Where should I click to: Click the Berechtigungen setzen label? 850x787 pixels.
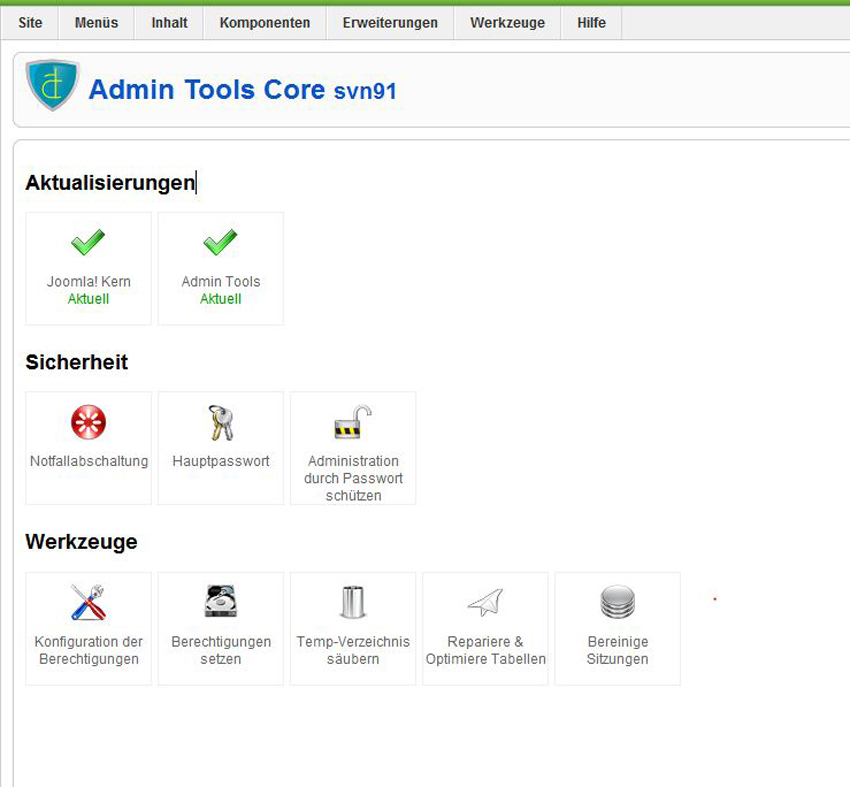[x=221, y=650]
